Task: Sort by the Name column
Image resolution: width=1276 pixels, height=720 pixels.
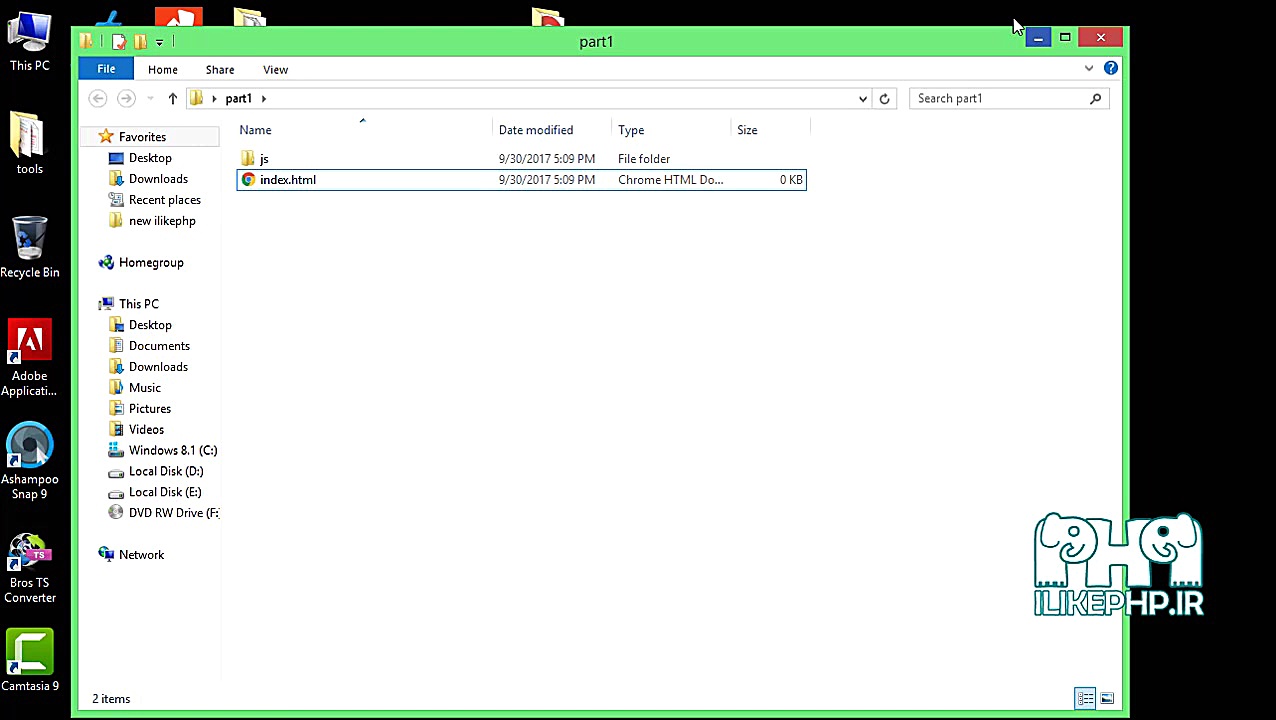Action: (255, 130)
